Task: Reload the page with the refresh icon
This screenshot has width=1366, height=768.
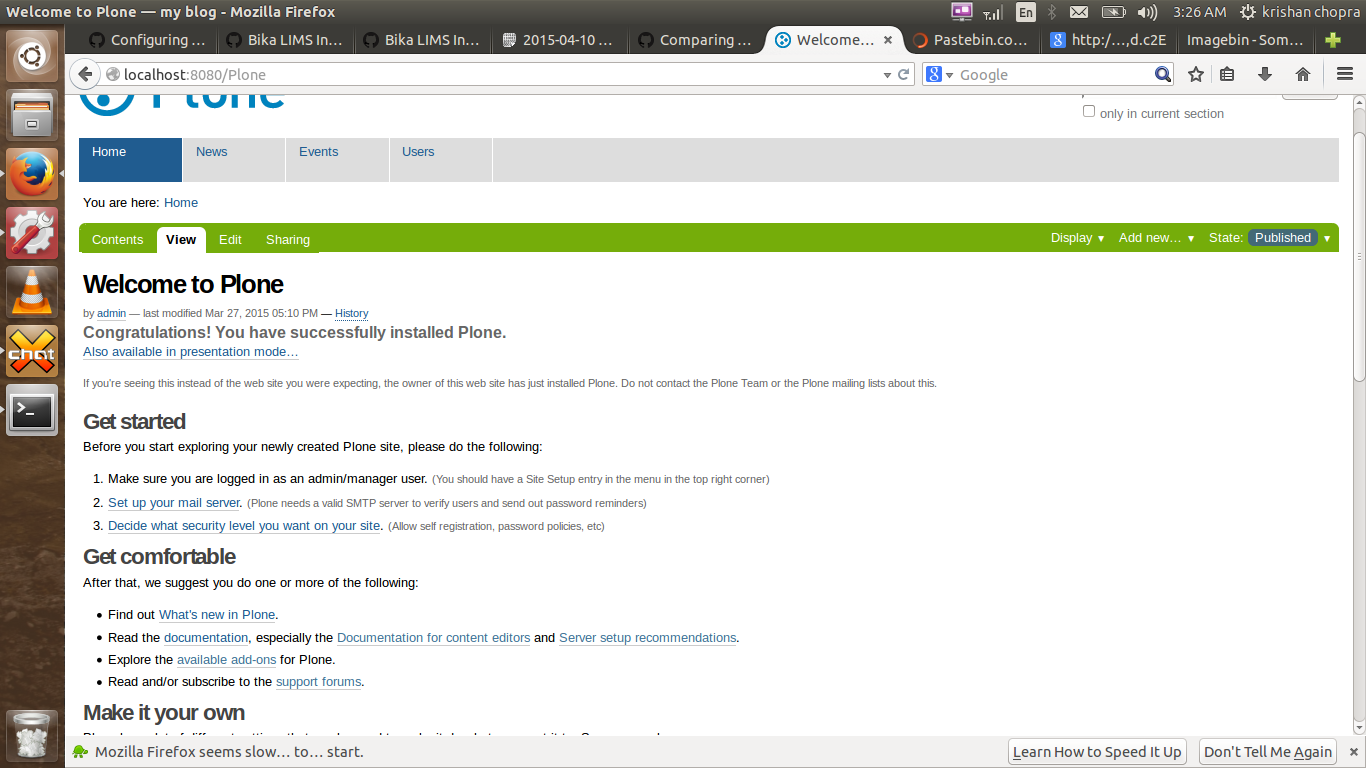Action: click(904, 74)
